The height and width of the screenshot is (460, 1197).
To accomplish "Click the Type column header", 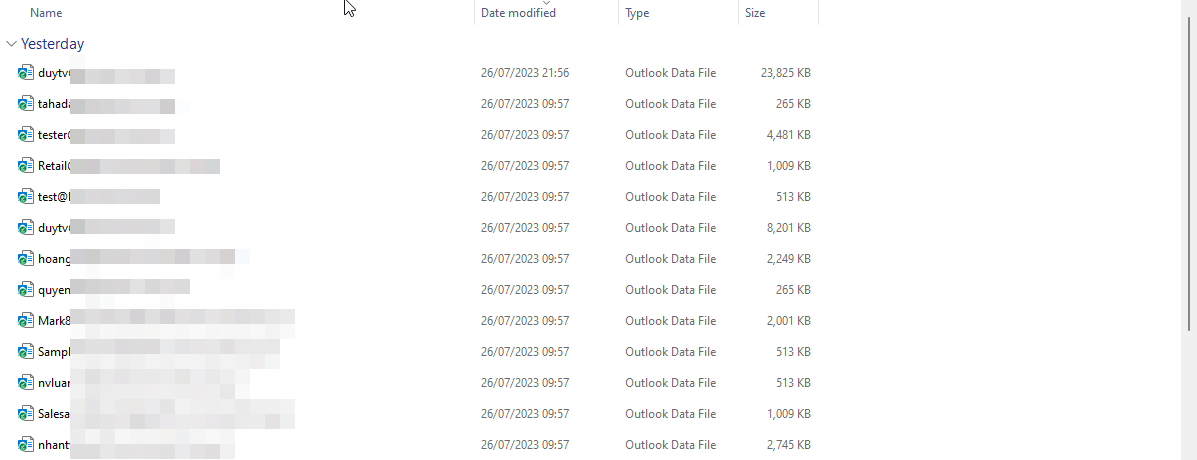I will point(637,13).
